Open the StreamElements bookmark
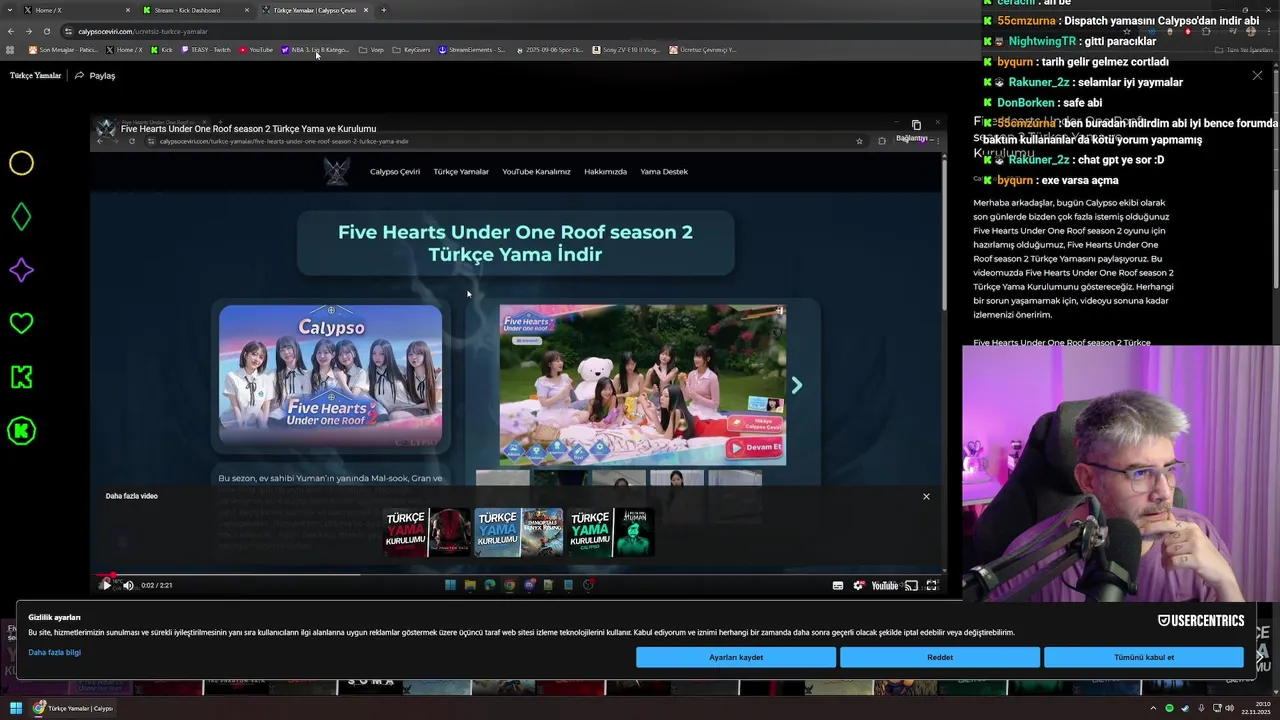Image resolution: width=1280 pixels, height=720 pixels. pos(472,49)
